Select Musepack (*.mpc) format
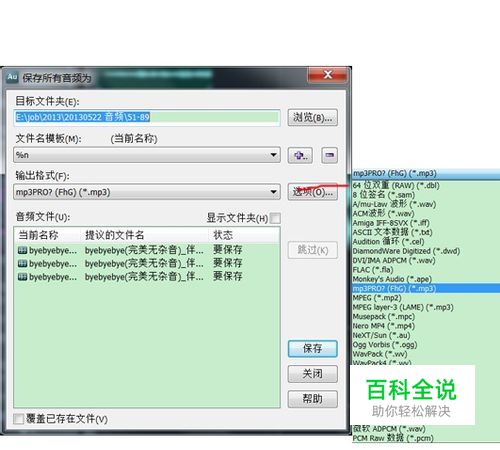The image size is (500, 450). 426,316
